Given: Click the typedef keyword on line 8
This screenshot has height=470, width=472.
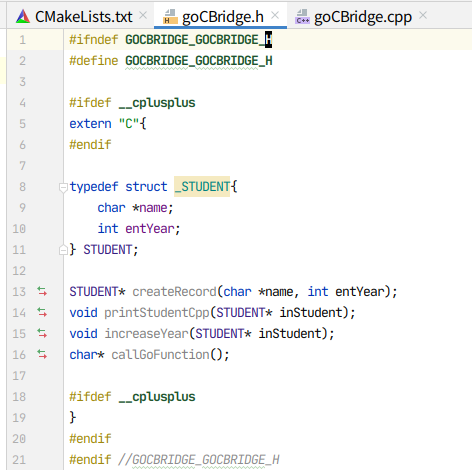Looking at the screenshot, I should click(94, 187).
